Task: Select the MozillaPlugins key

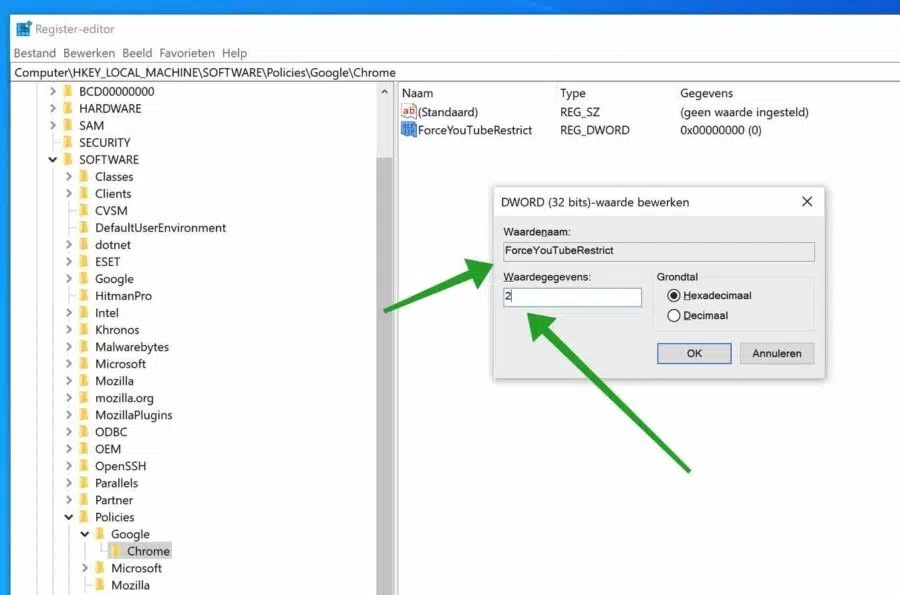Action: [x=134, y=415]
